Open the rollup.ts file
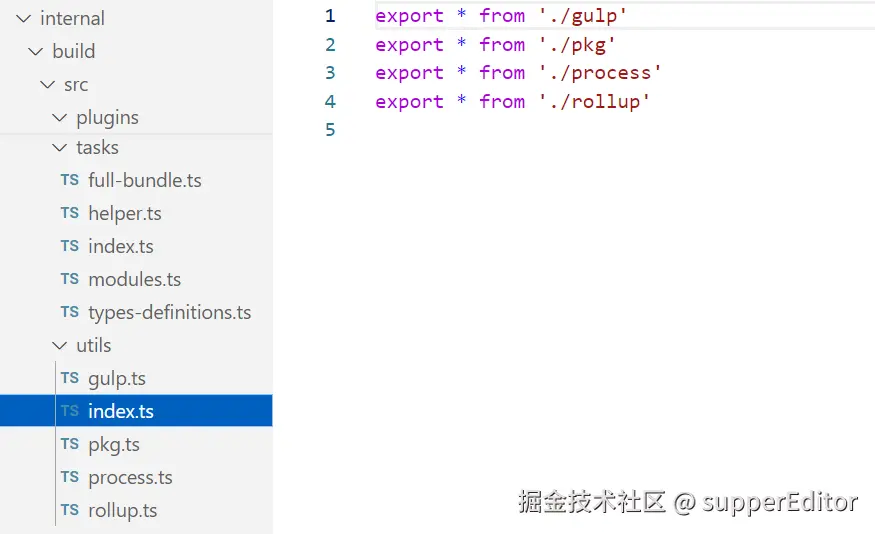875x534 pixels. click(122, 510)
